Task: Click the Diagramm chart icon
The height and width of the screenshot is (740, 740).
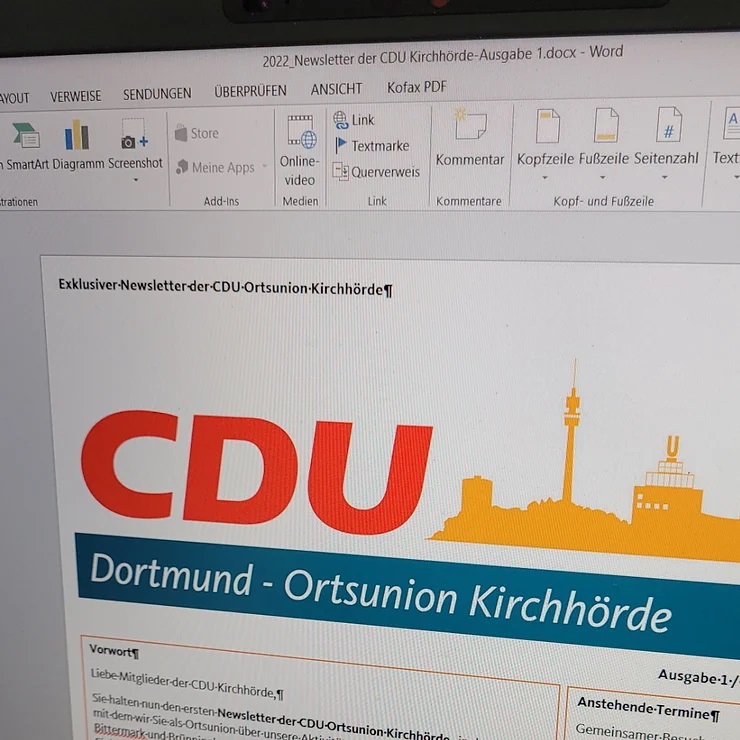Action: coord(77,135)
